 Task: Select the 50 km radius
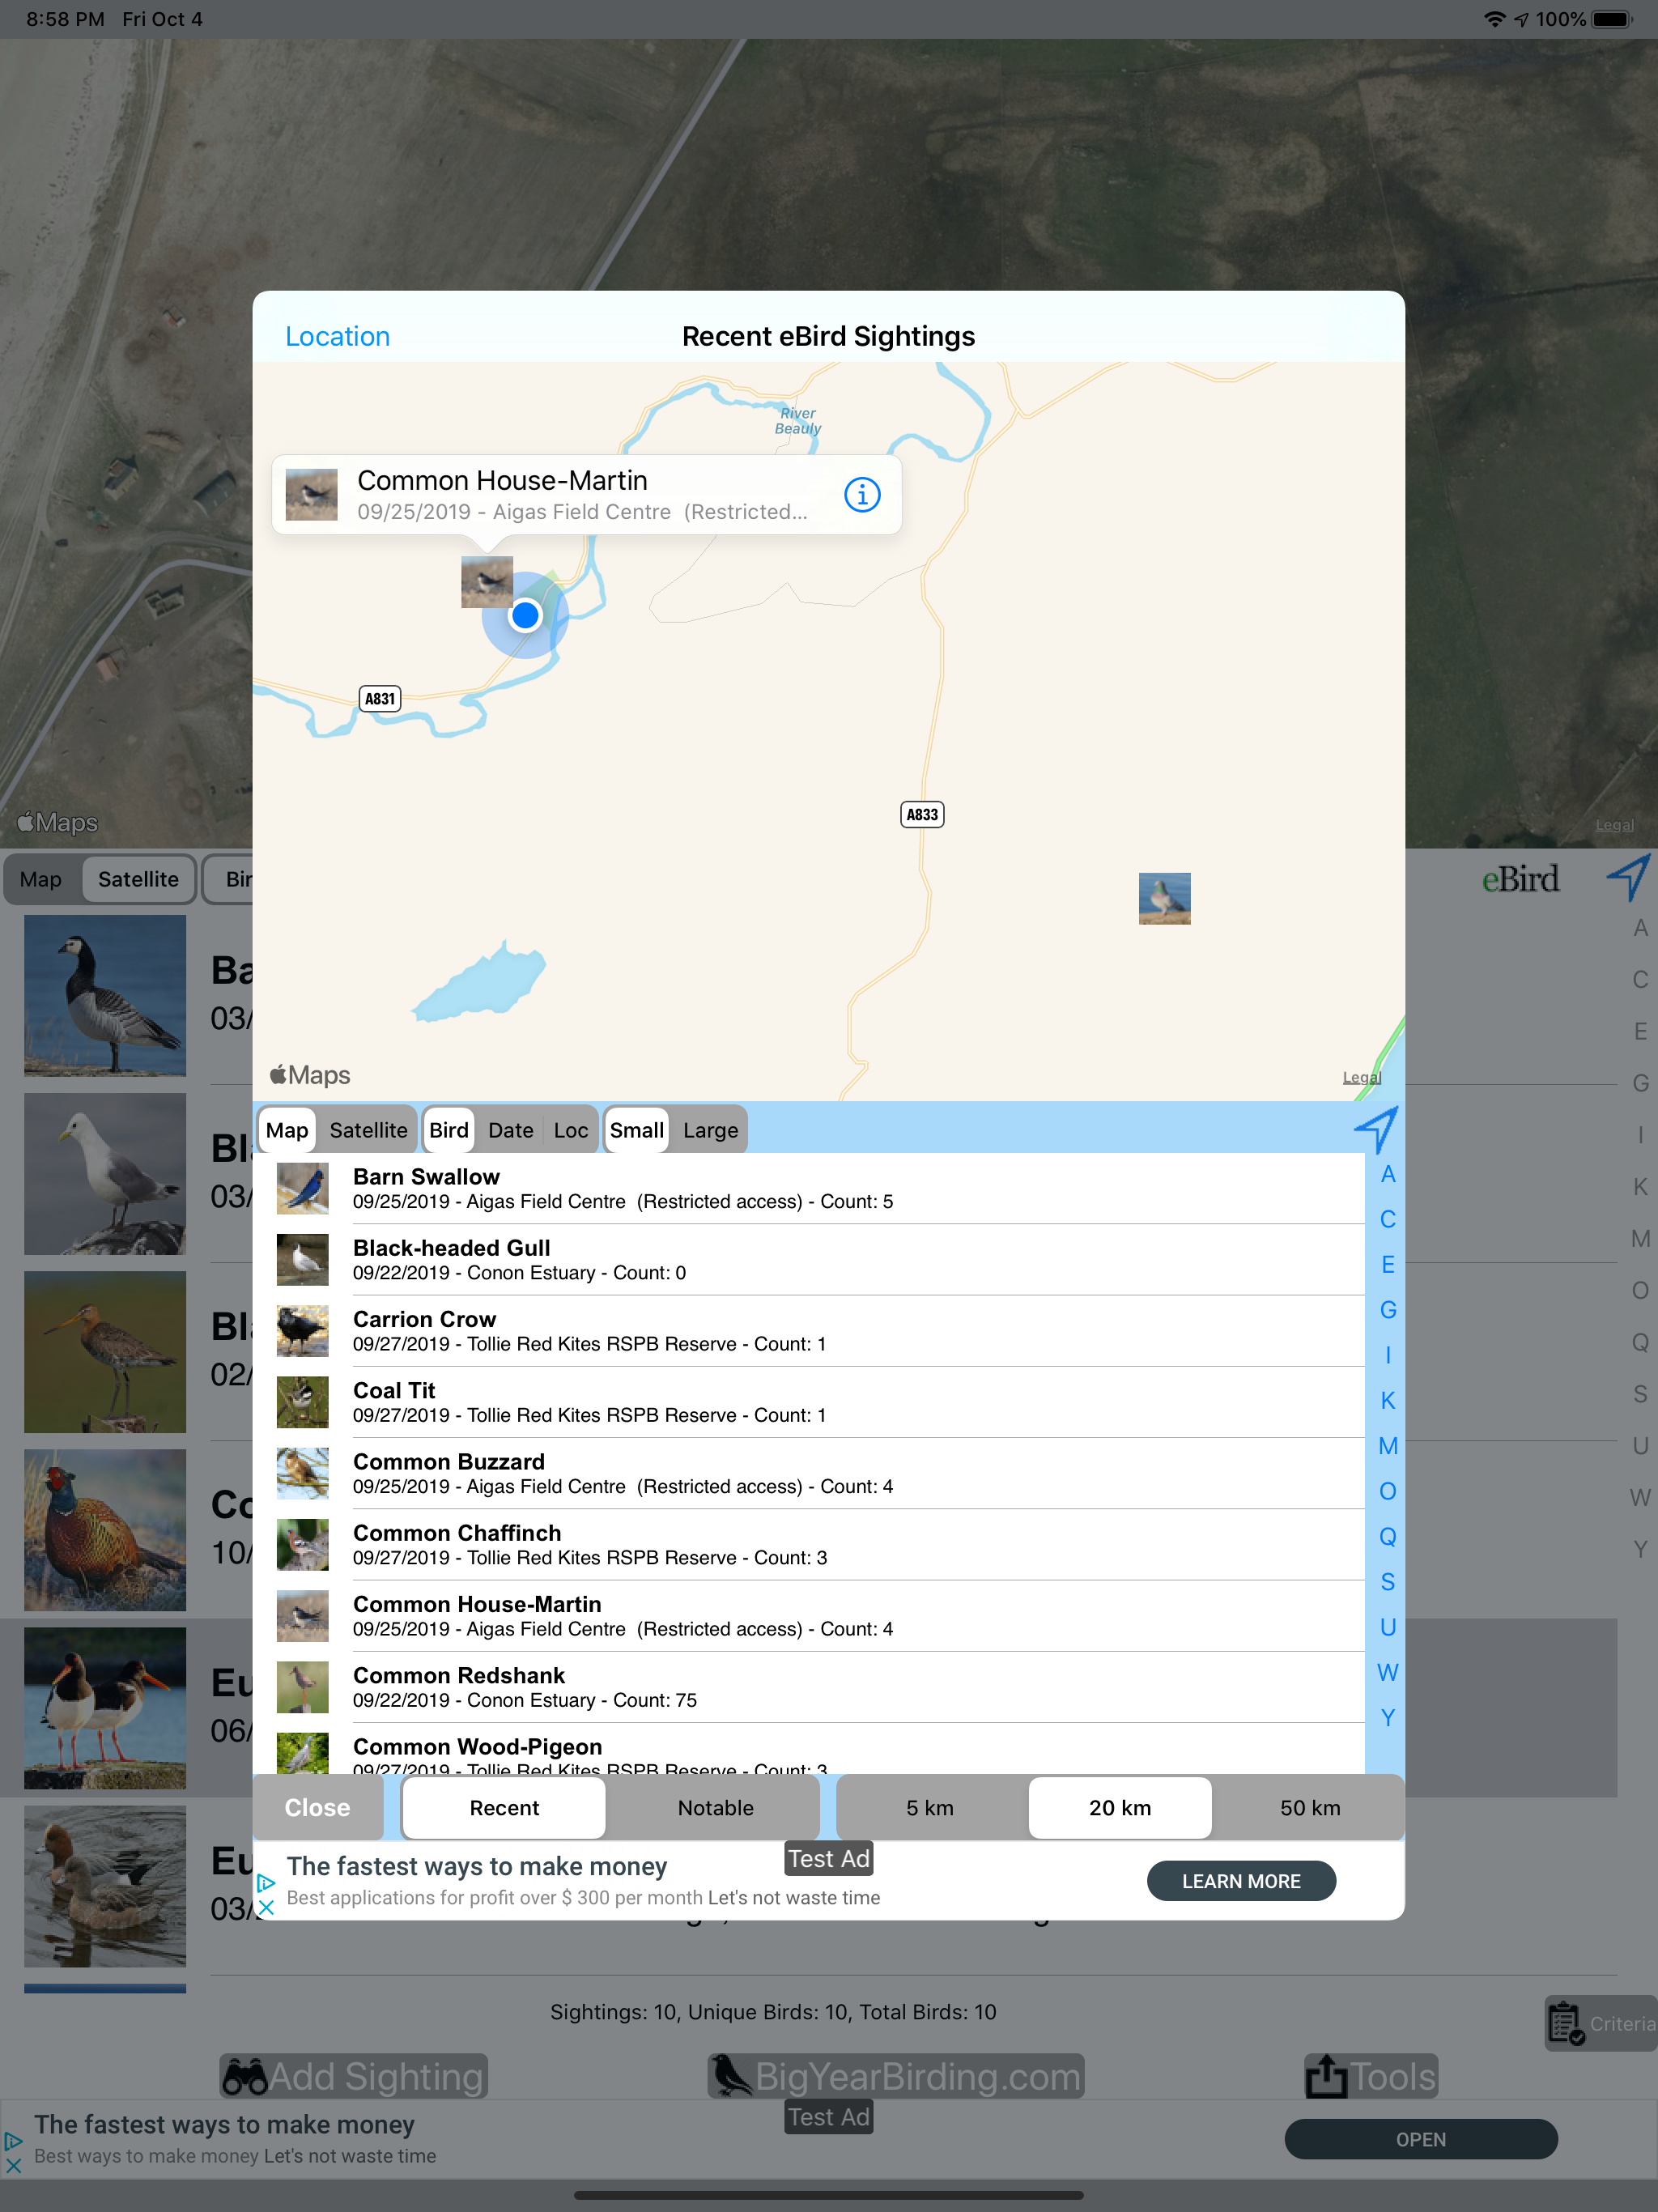tap(1310, 1807)
